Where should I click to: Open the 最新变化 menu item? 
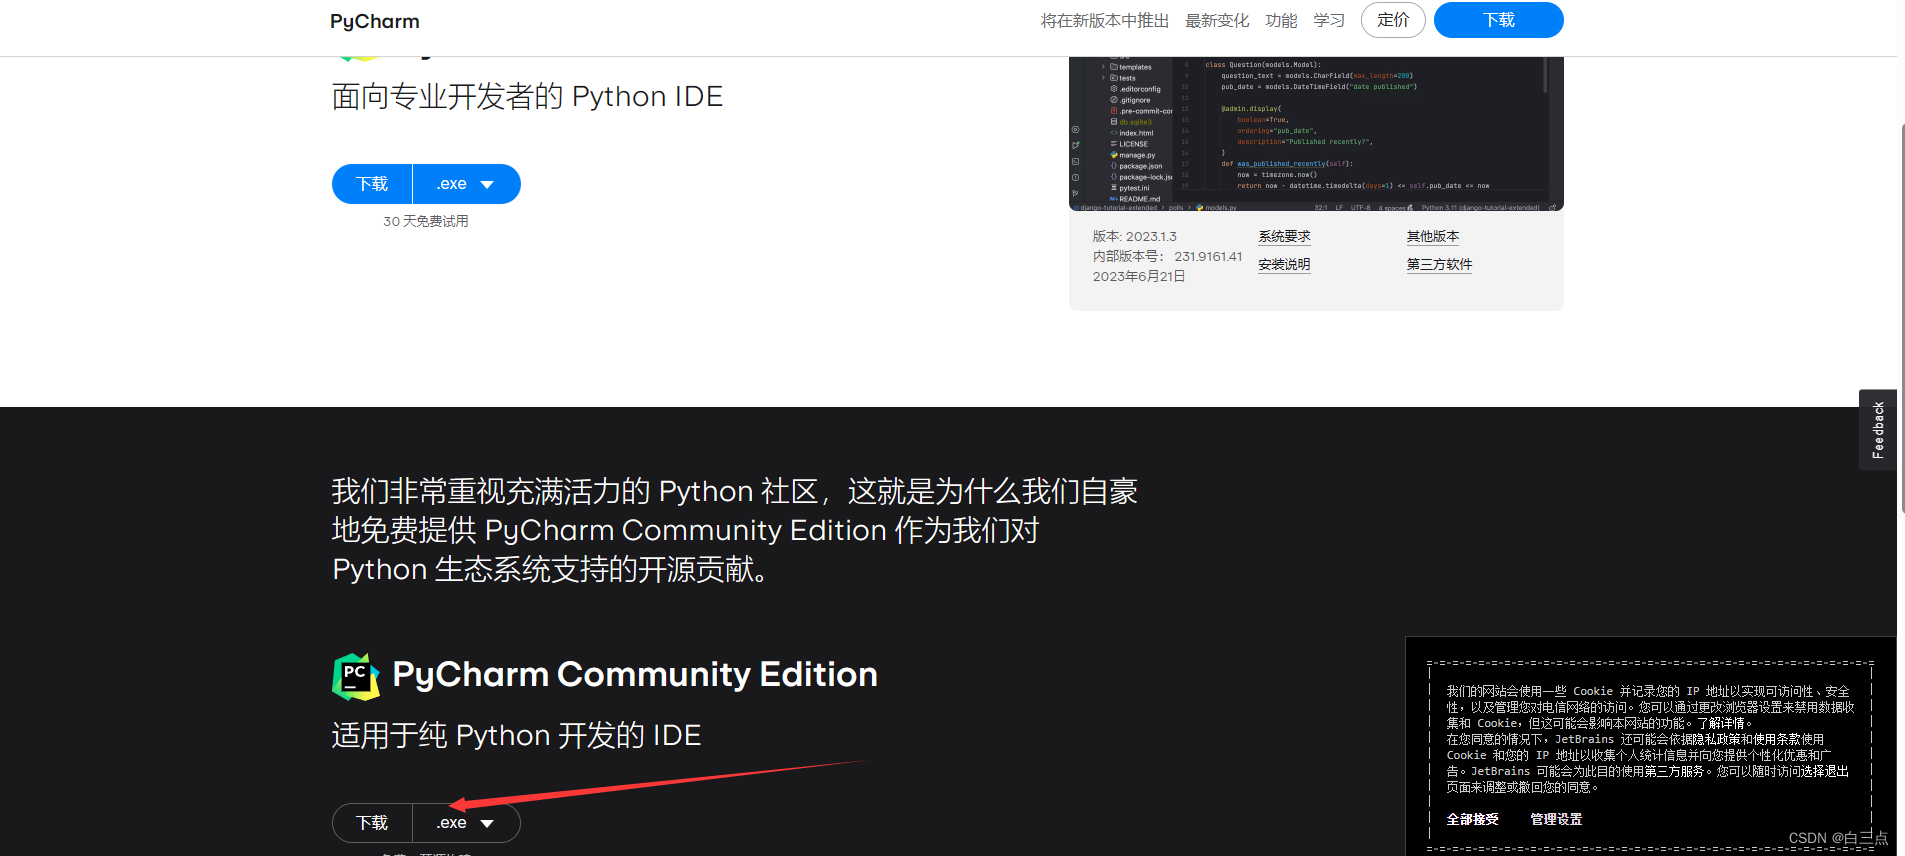(x=1217, y=20)
